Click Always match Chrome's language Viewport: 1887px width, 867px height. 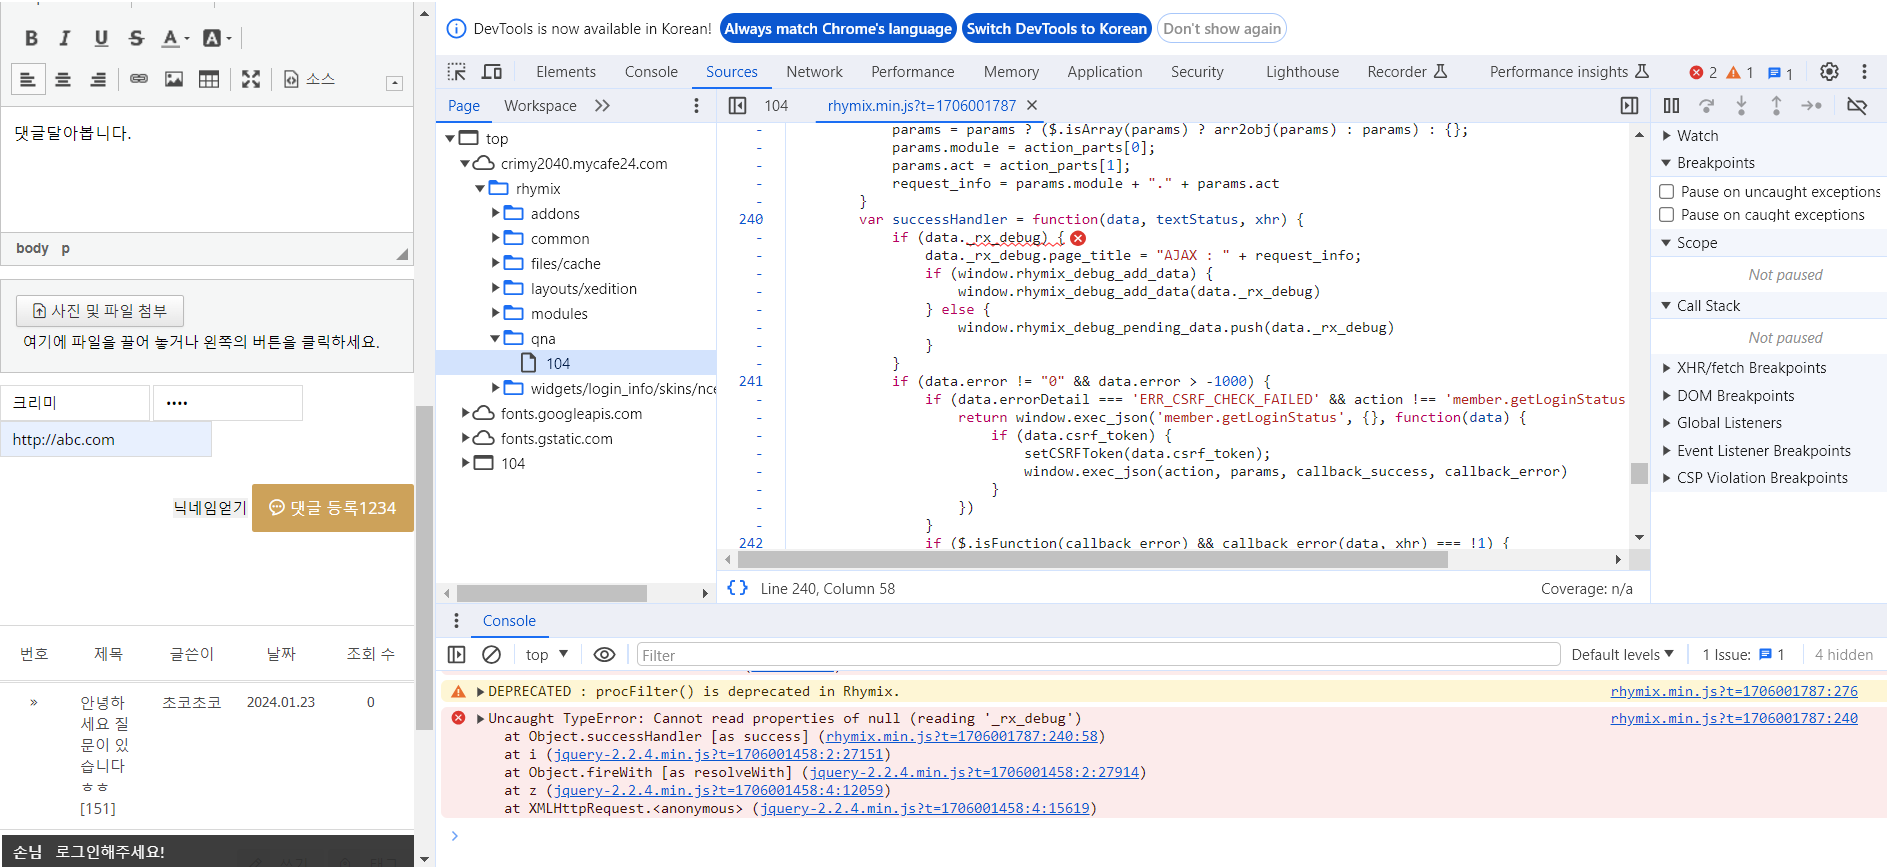tap(838, 29)
